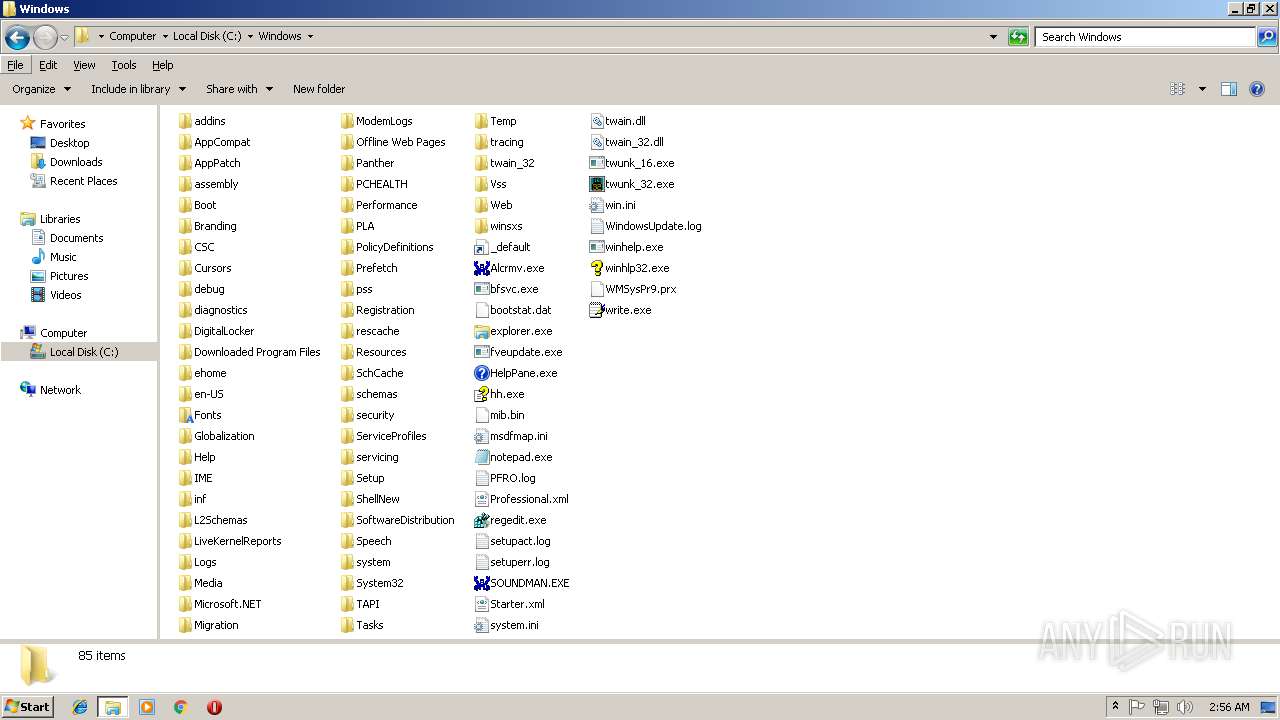Open the Help menu
The image size is (1280, 720).
[162, 65]
